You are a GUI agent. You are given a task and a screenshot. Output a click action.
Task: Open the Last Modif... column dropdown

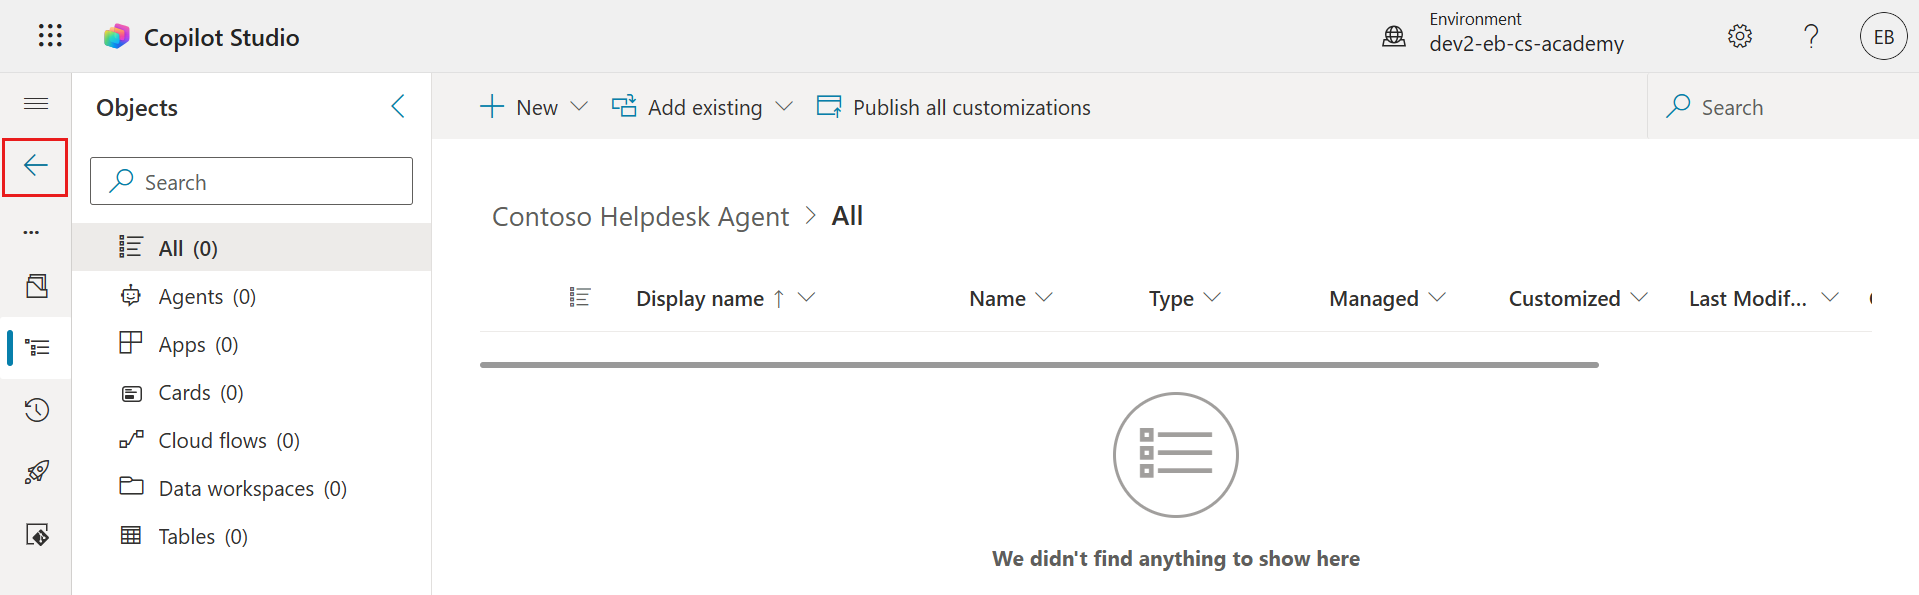click(1830, 297)
